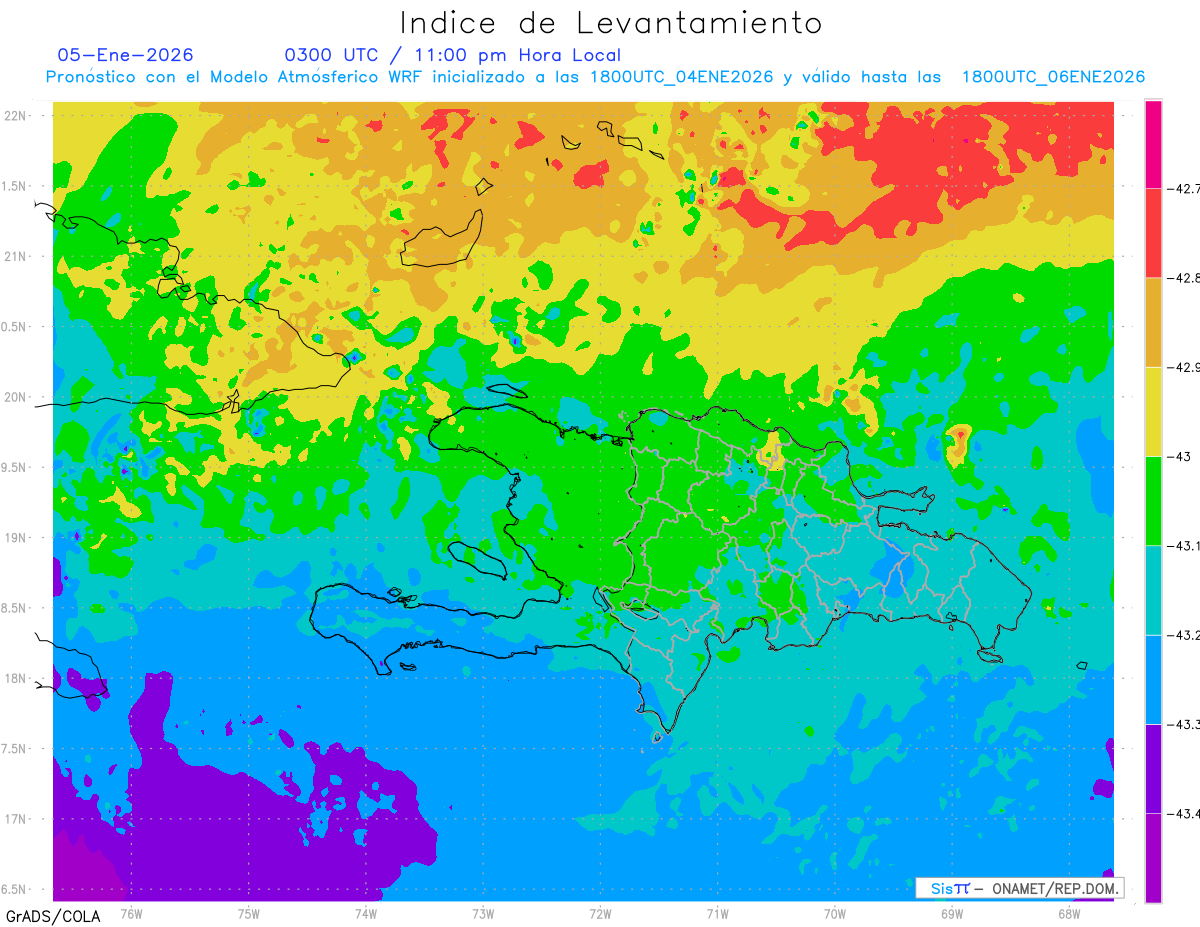Click the legend value '-43.1'
Image resolution: width=1200 pixels, height=927 pixels.
(1183, 546)
